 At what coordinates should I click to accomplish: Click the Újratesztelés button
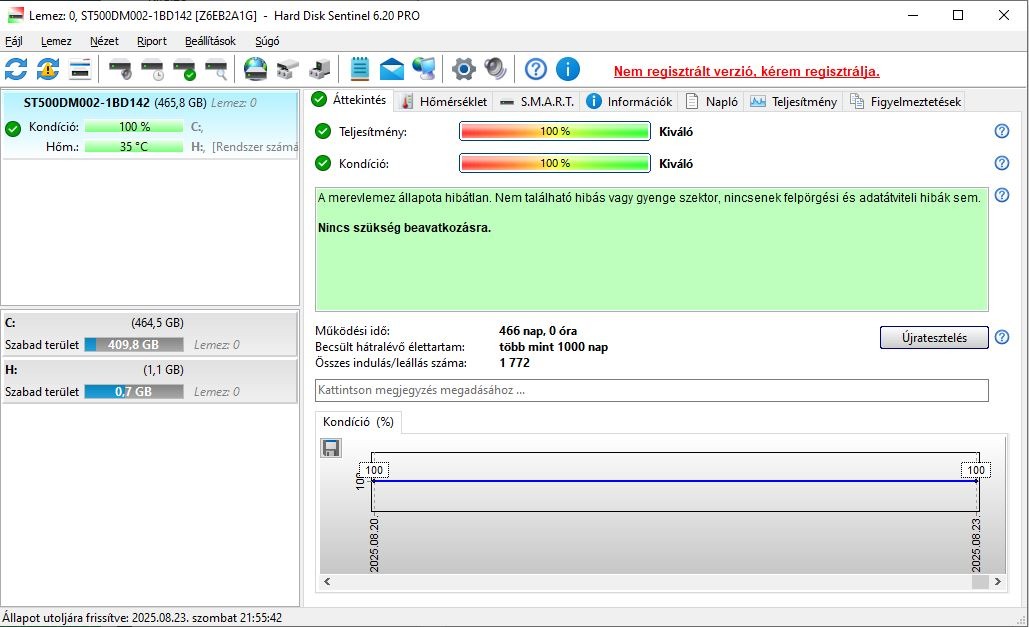pos(934,337)
